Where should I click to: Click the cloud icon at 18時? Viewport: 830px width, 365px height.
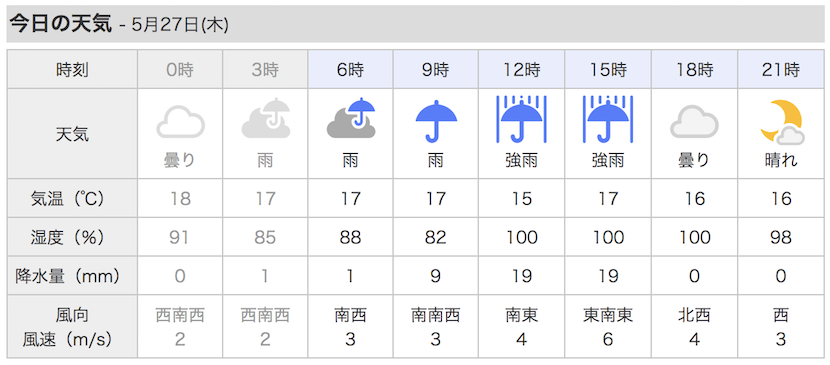(x=694, y=122)
